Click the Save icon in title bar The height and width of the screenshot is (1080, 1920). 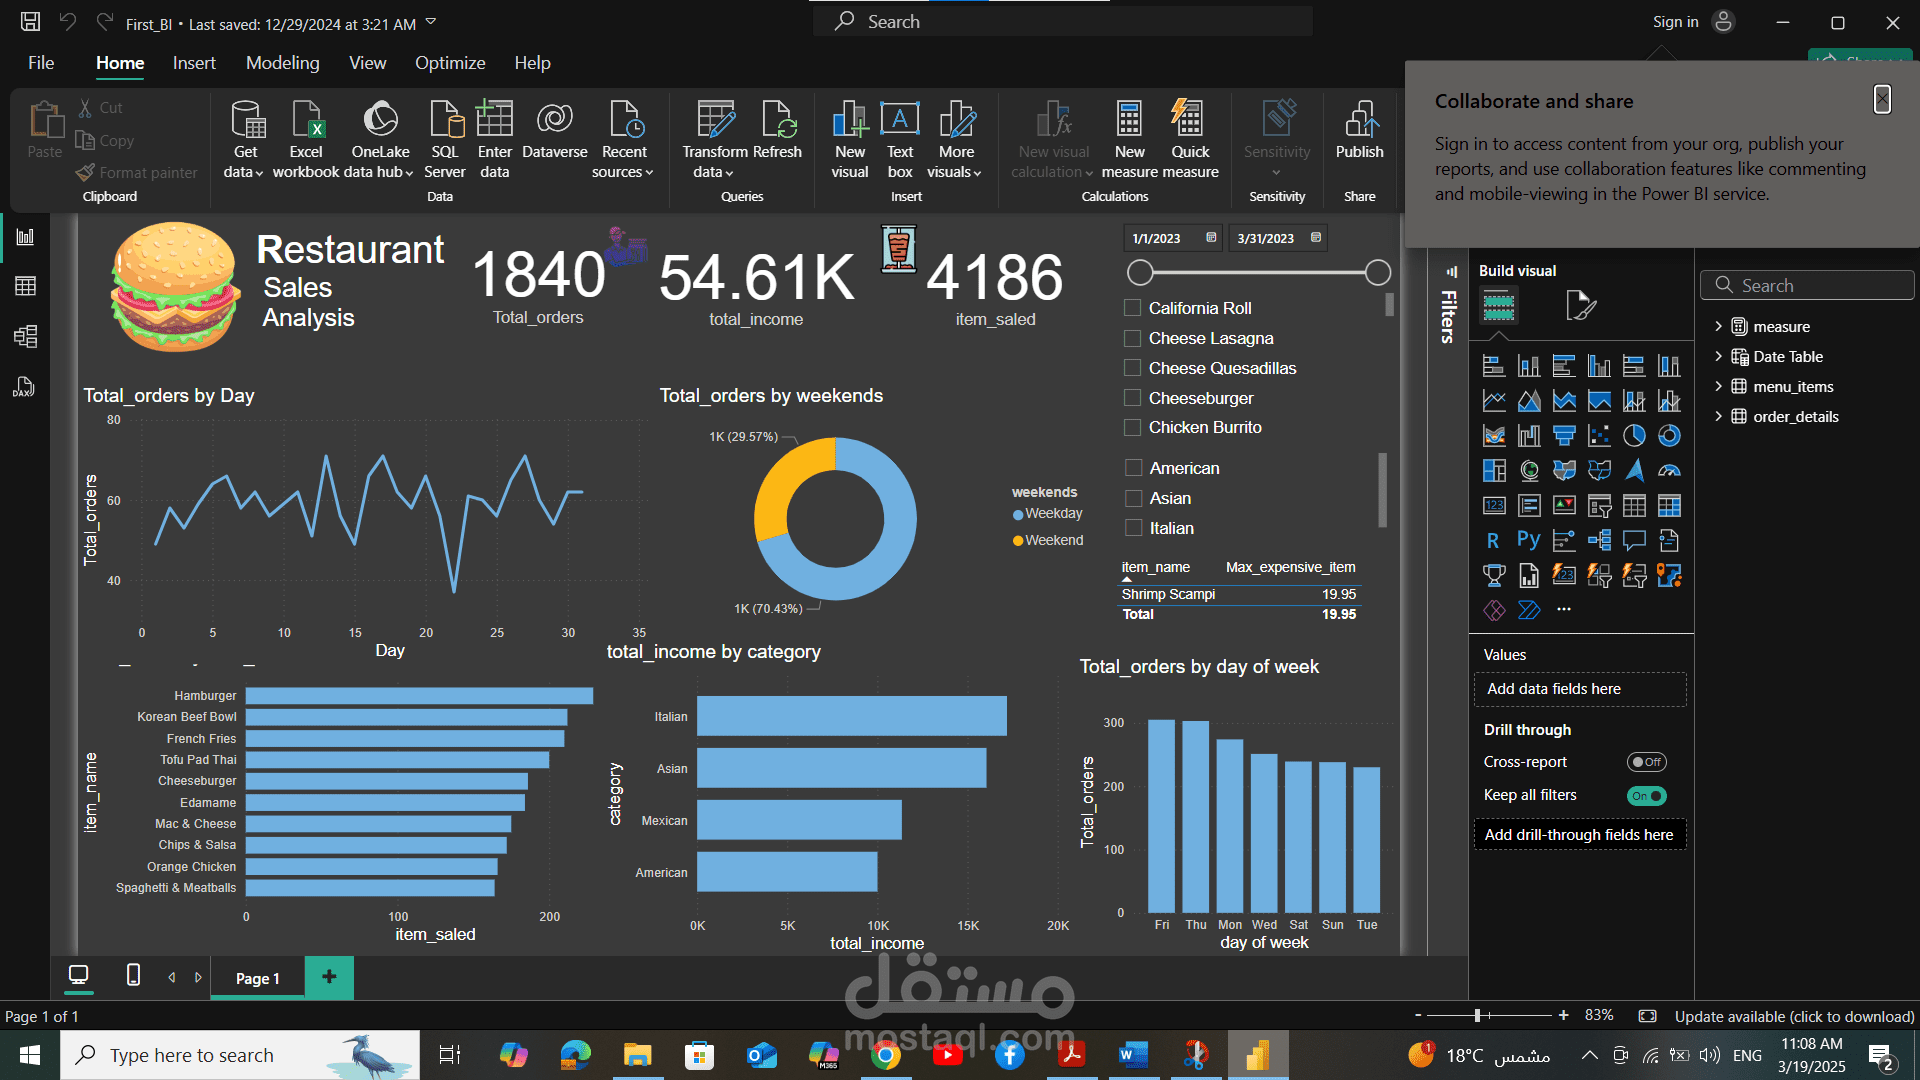pos(31,21)
